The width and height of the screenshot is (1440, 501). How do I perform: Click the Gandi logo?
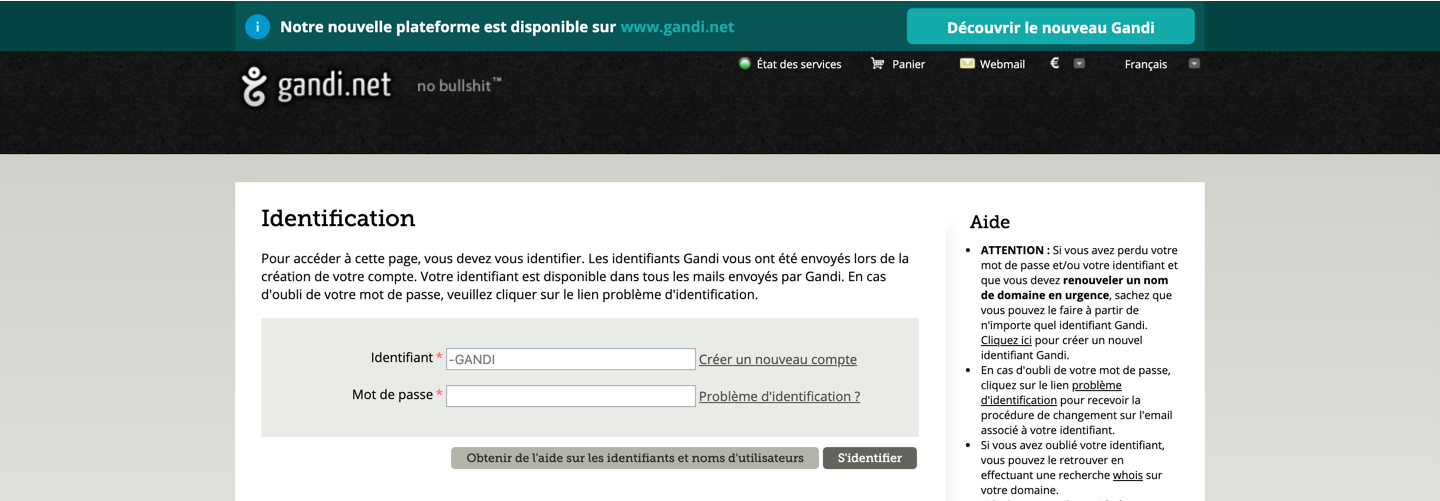316,86
